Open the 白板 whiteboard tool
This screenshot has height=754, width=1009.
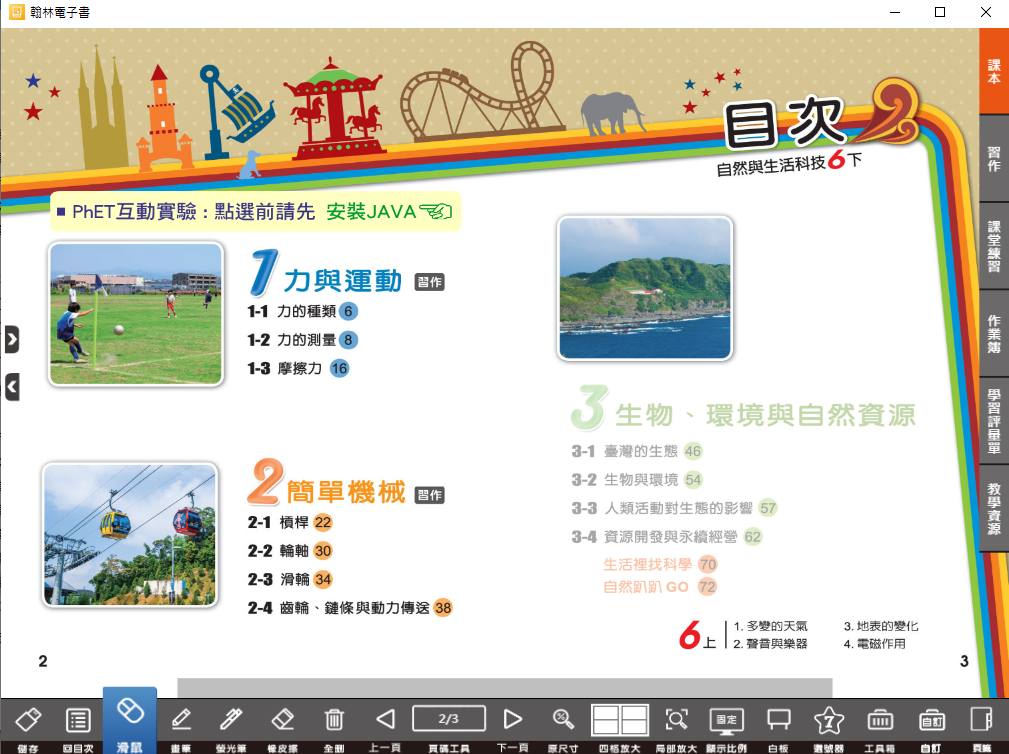click(x=778, y=720)
